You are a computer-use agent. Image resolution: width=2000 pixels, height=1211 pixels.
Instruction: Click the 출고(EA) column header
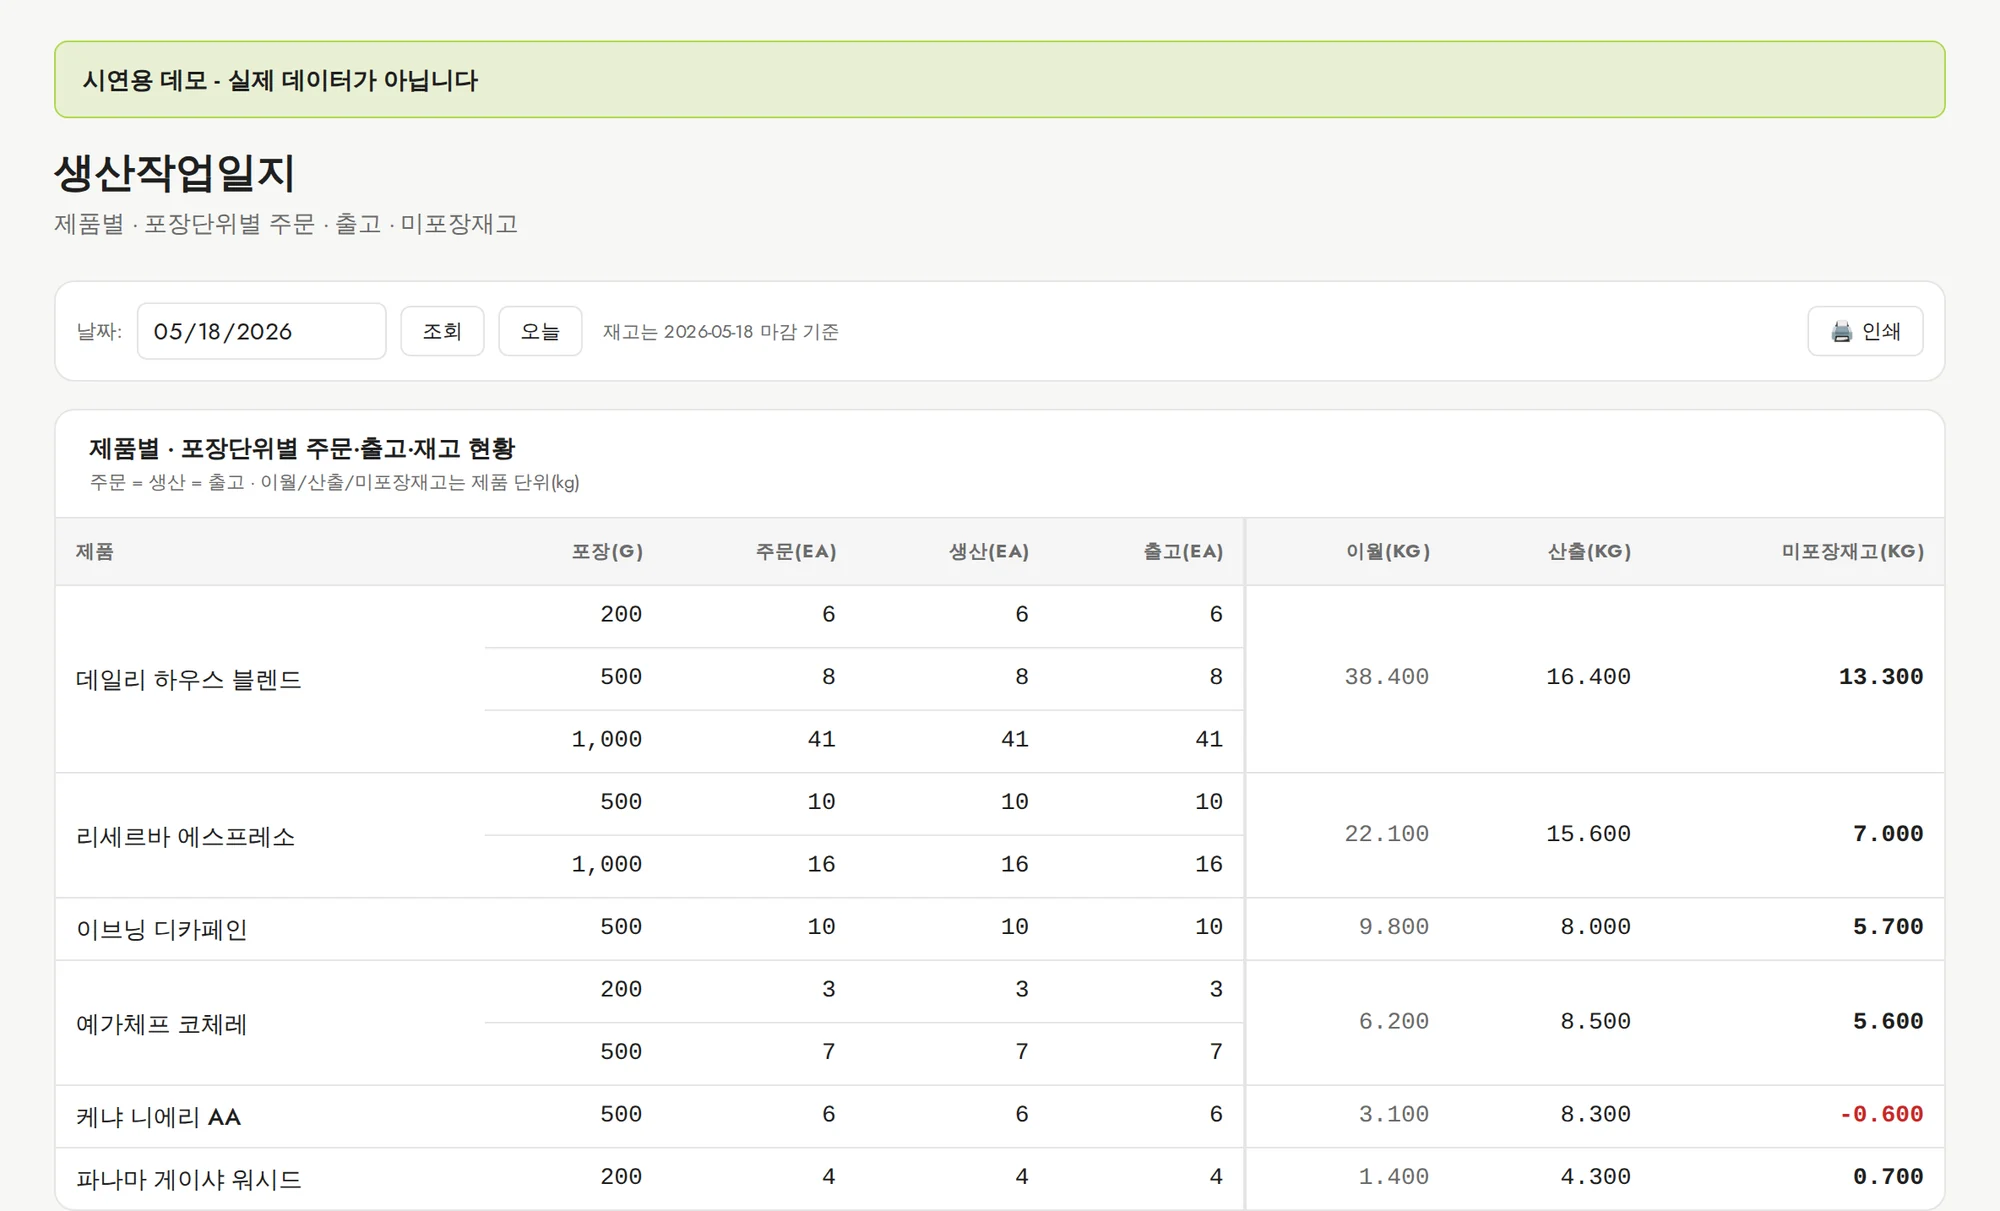pos(1183,551)
